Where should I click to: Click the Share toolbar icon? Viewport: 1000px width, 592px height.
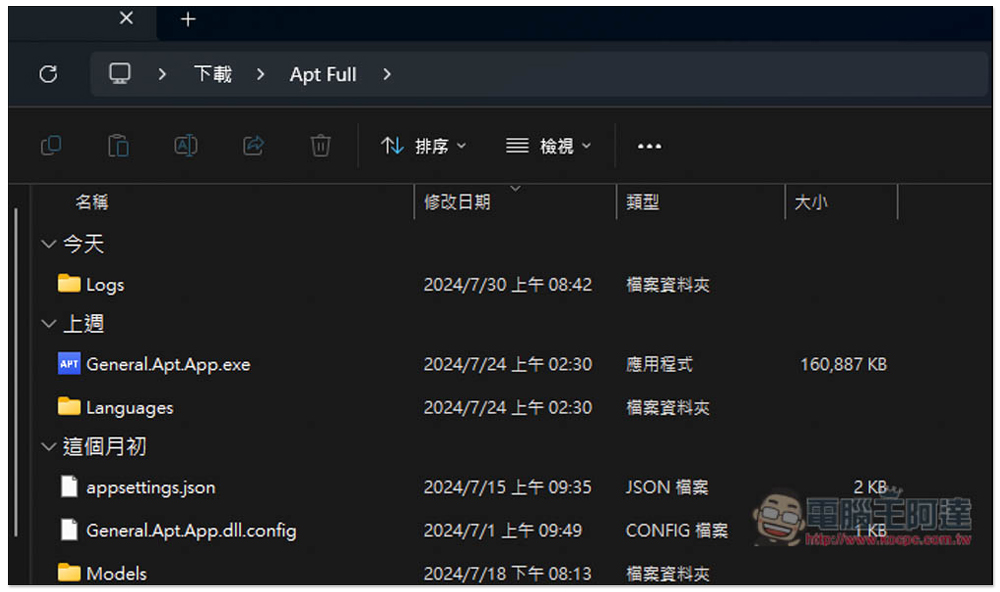tap(253, 145)
